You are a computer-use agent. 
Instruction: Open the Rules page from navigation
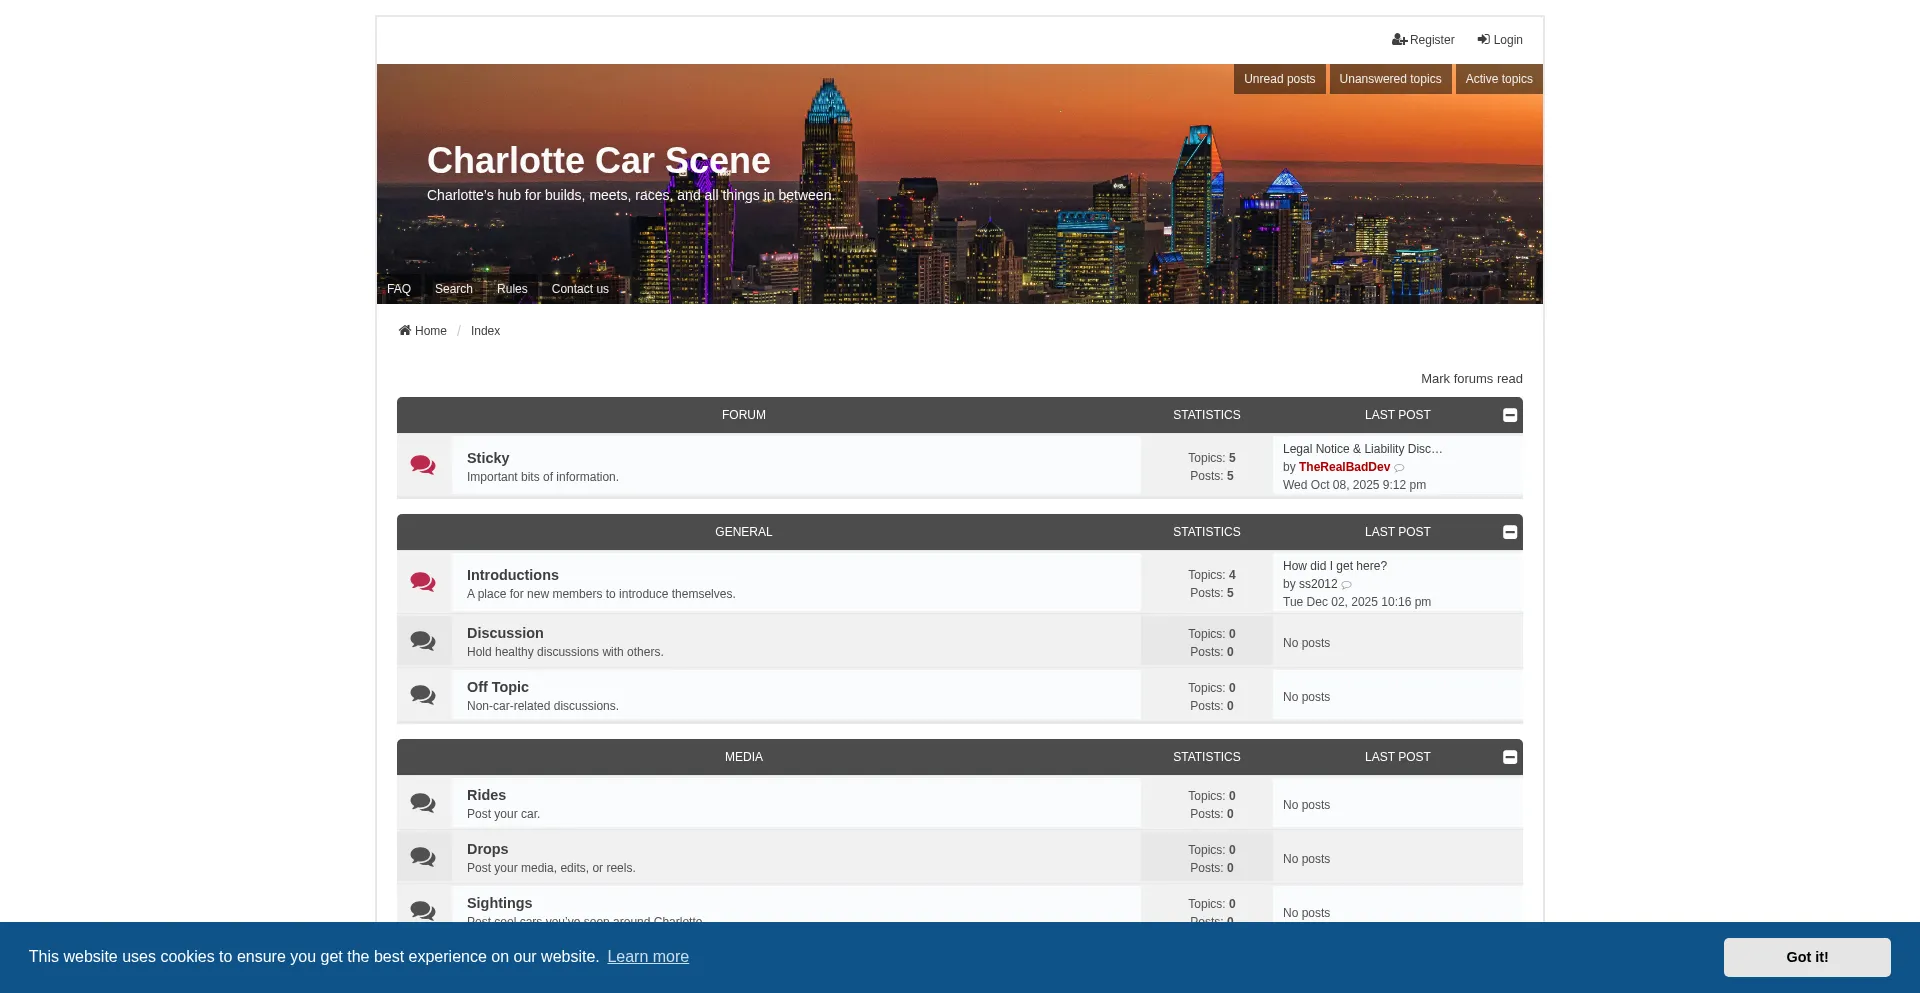click(512, 289)
